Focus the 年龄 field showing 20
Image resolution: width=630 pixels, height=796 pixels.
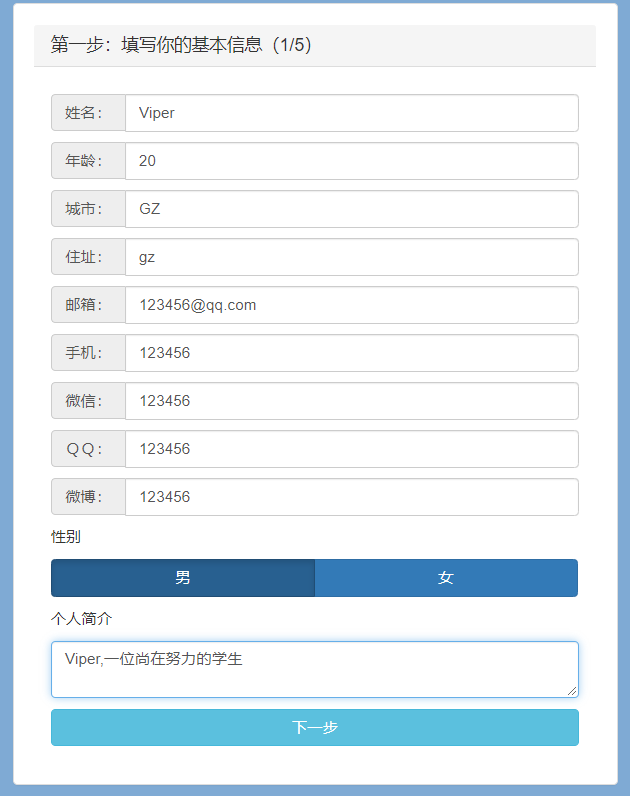tap(351, 161)
